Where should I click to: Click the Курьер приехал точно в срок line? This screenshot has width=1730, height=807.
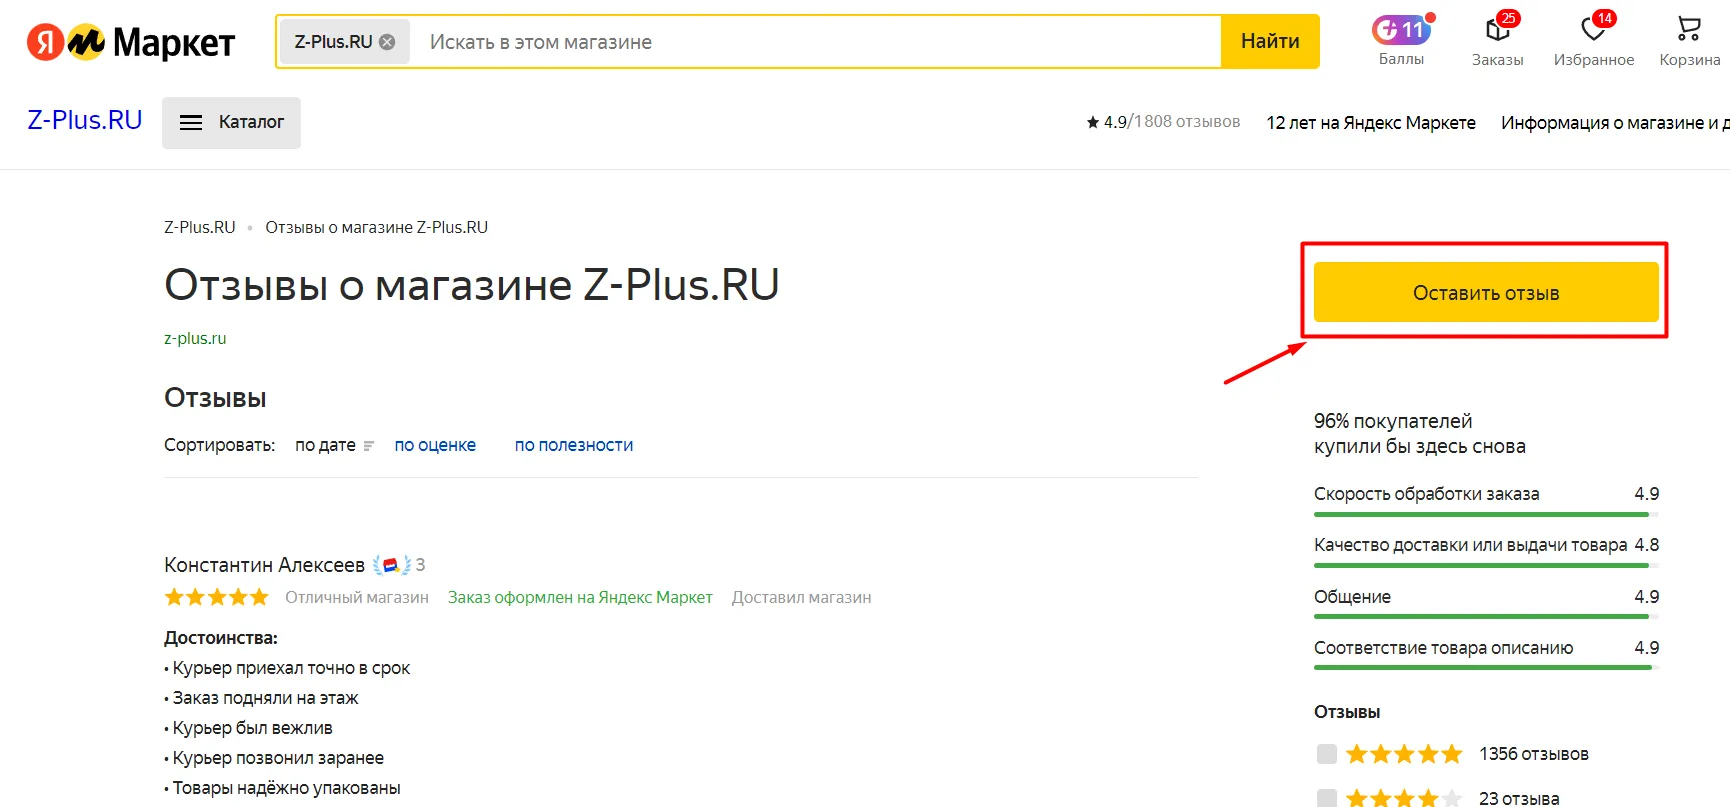pyautogui.click(x=287, y=668)
